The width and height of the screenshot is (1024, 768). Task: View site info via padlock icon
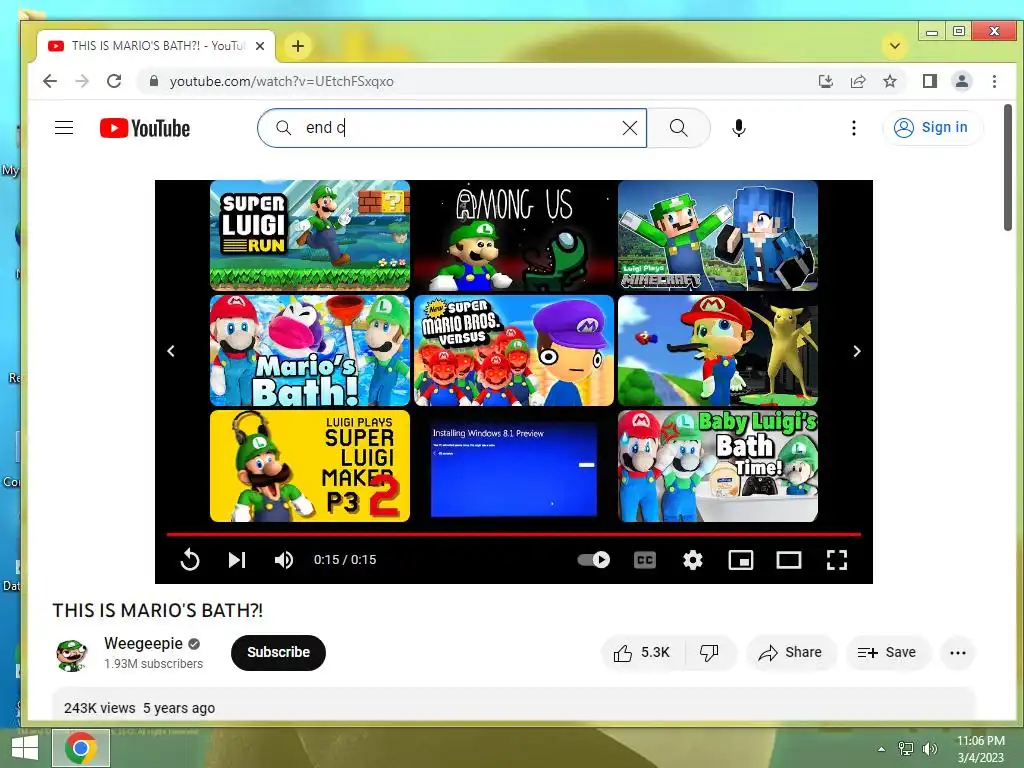coord(153,81)
